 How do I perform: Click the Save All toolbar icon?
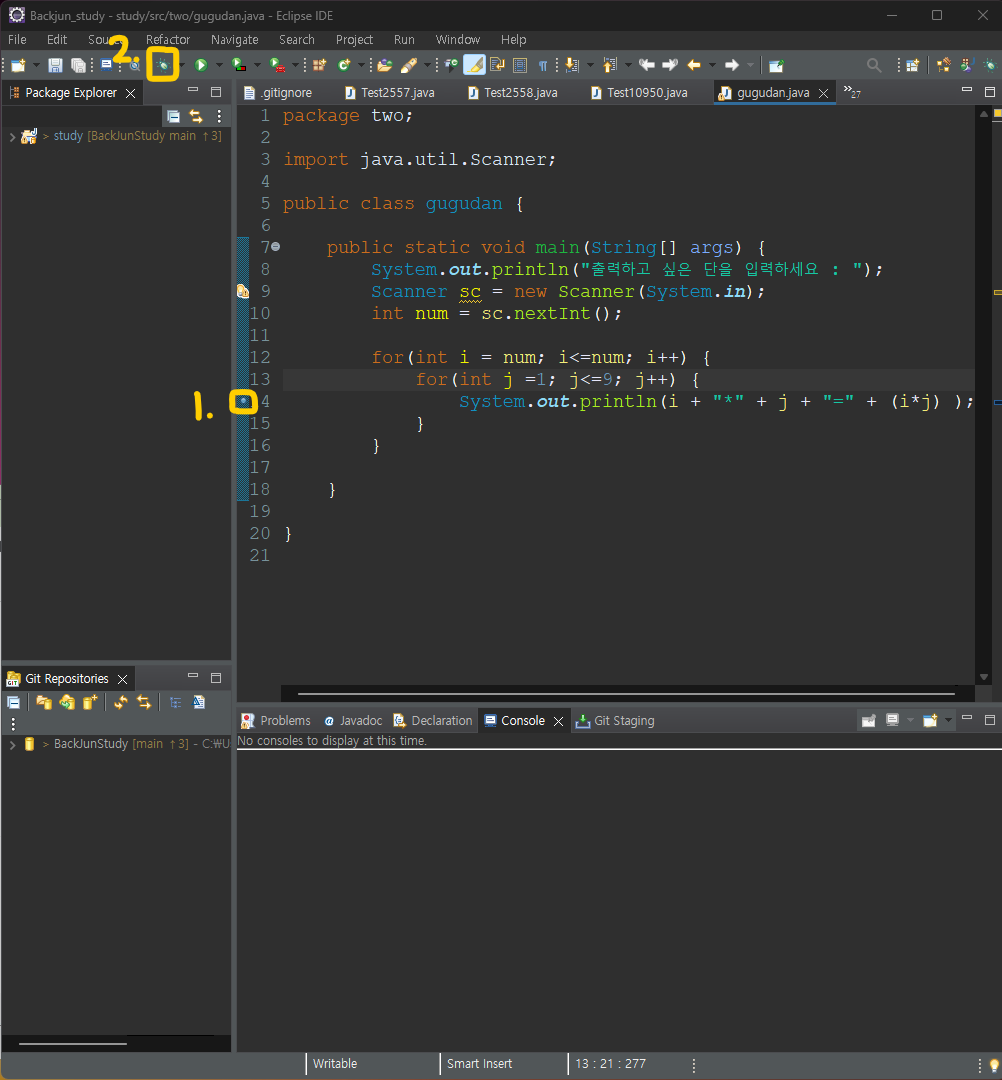tap(79, 65)
